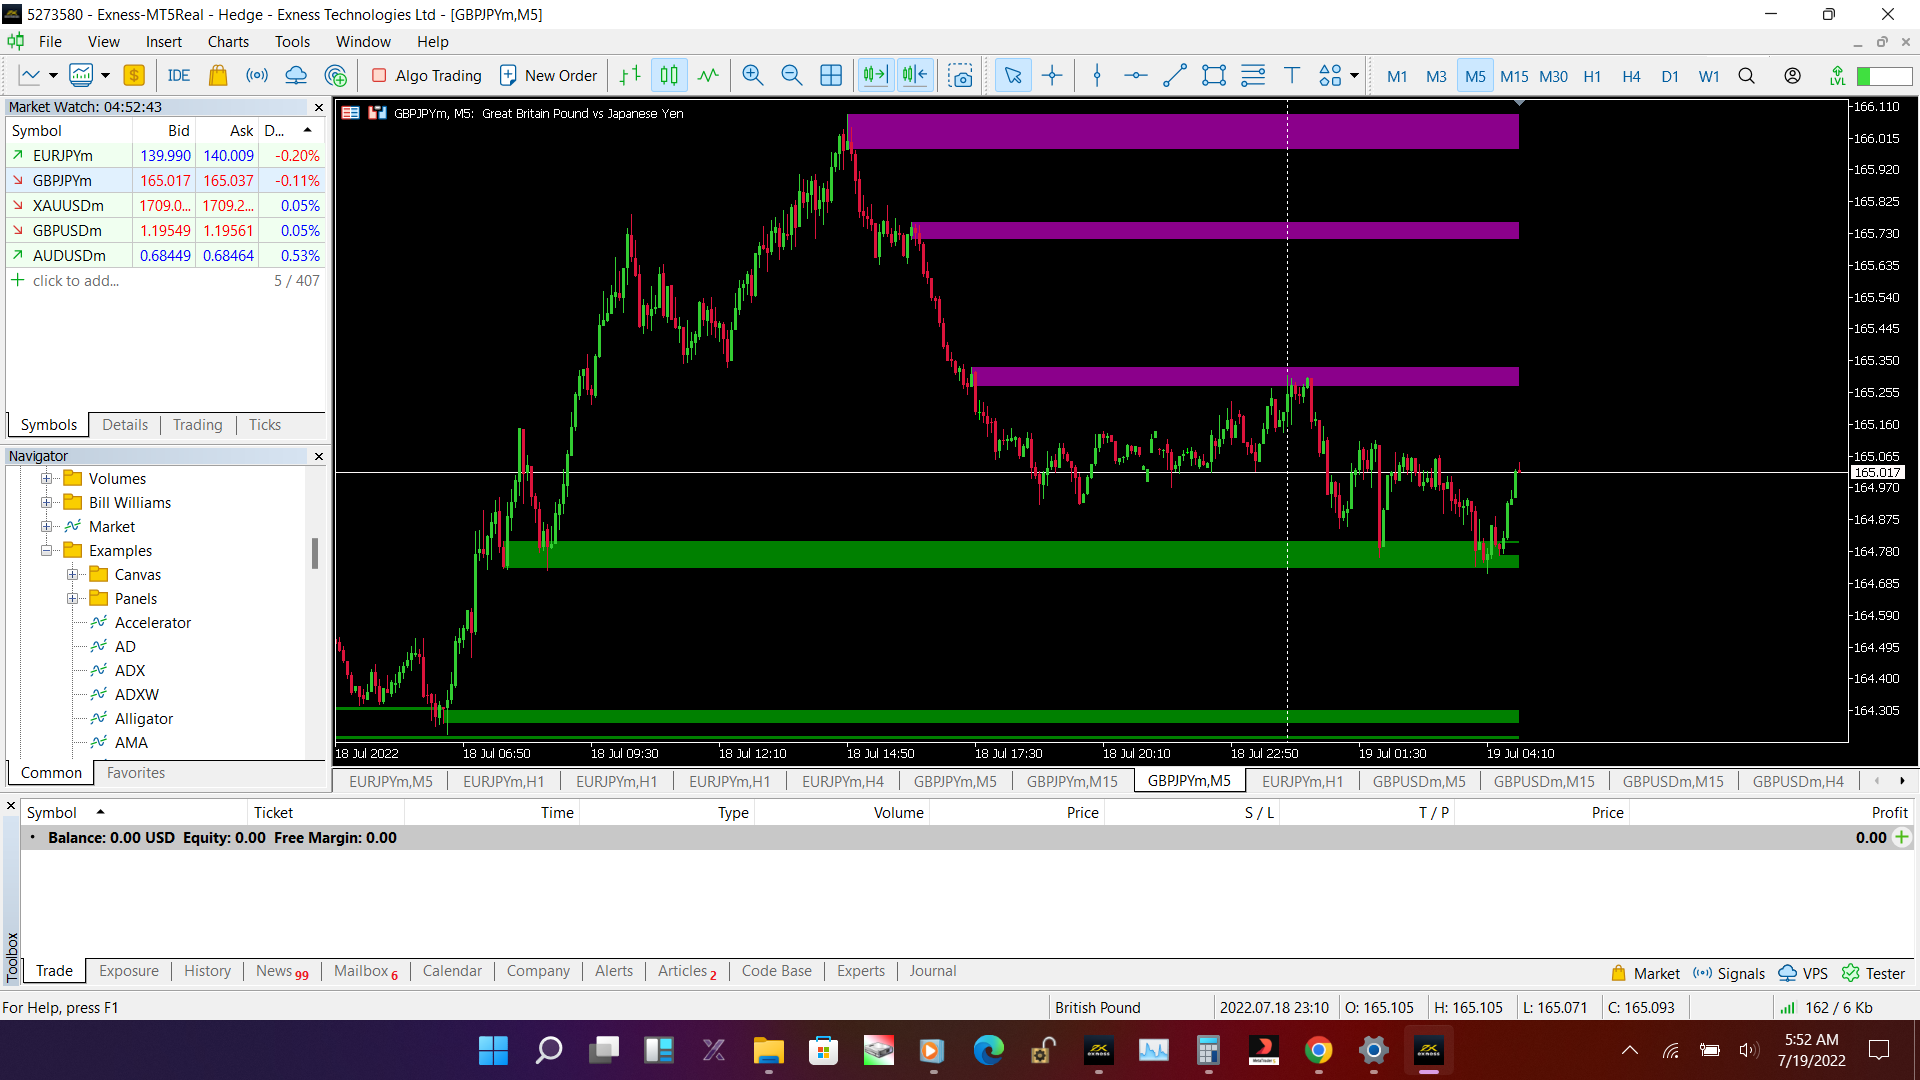Toggle the chart auto scroll button
This screenshot has width=1920, height=1080.
tap(875, 76)
